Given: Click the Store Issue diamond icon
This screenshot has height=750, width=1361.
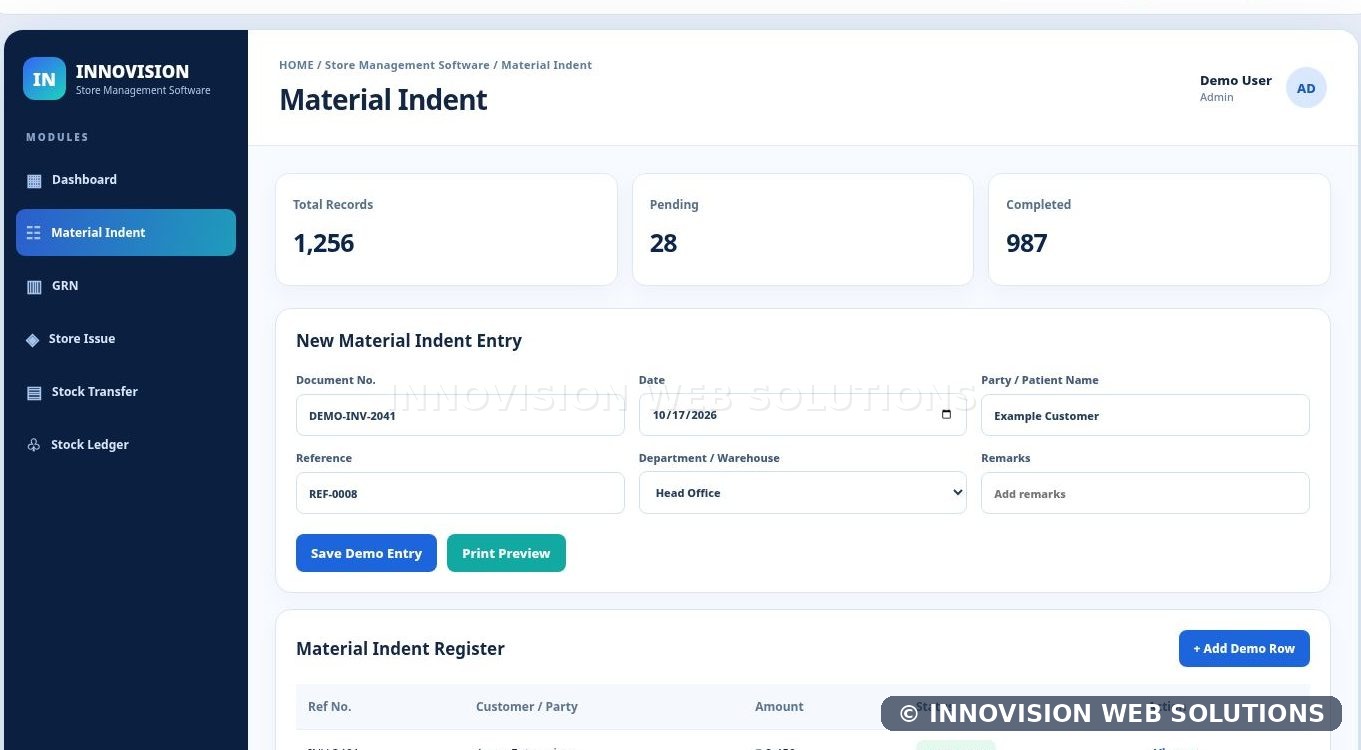Looking at the screenshot, I should click(x=33, y=340).
